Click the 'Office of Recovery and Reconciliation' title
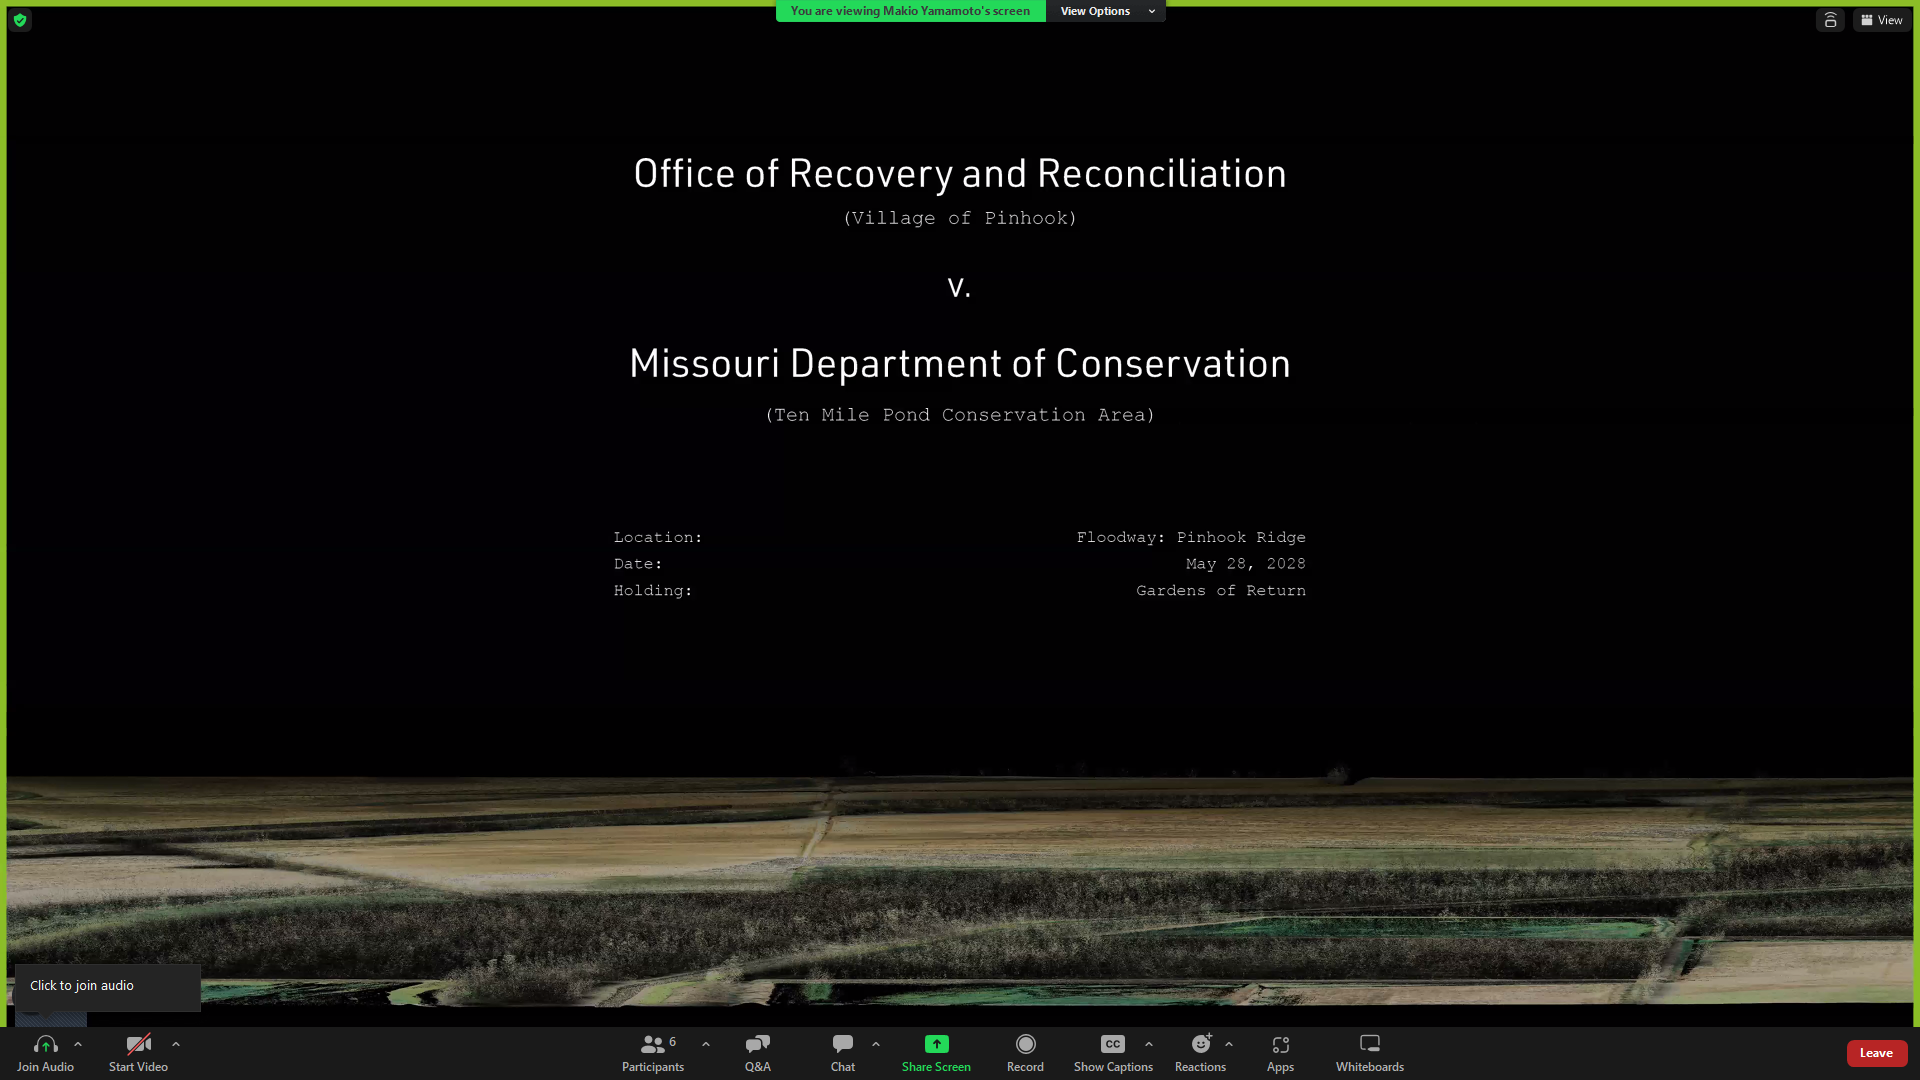 (x=960, y=173)
